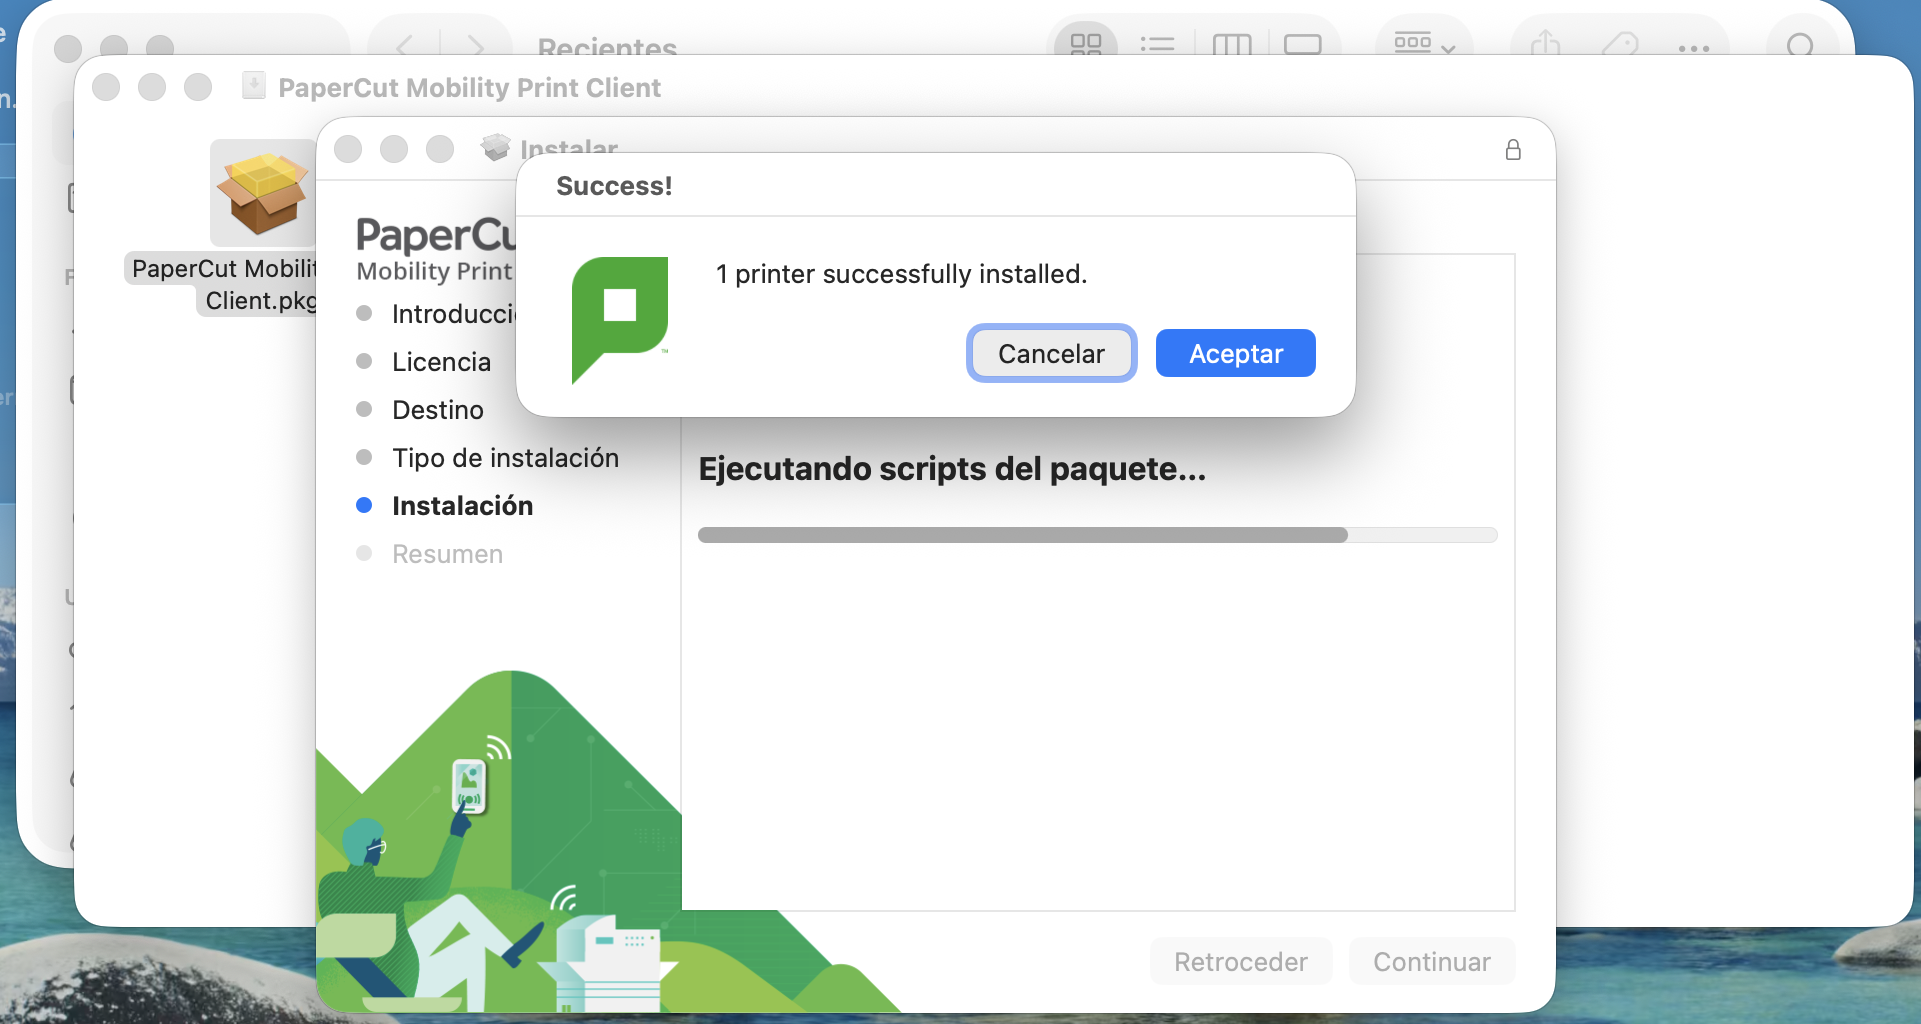Go forward in the Finder window

pyautogui.click(x=476, y=46)
